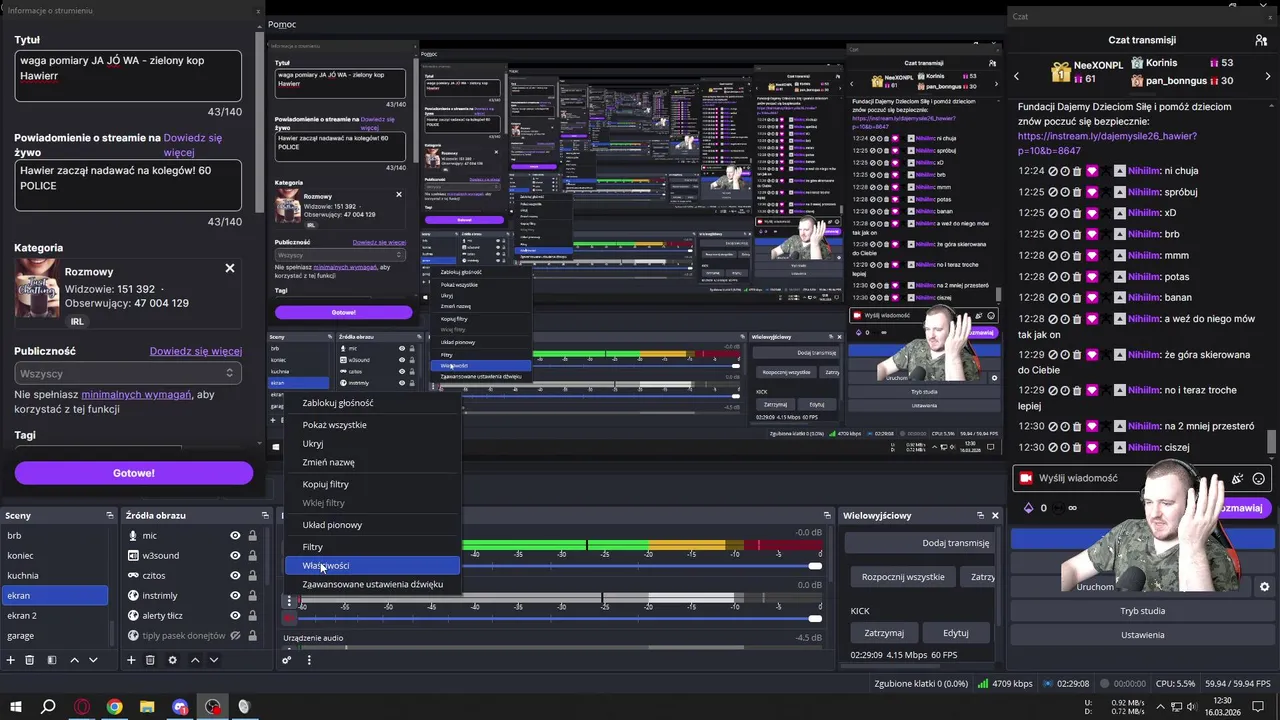Move scene down in Sceny toolbar
Image resolution: width=1280 pixels, height=720 pixels.
93,660
